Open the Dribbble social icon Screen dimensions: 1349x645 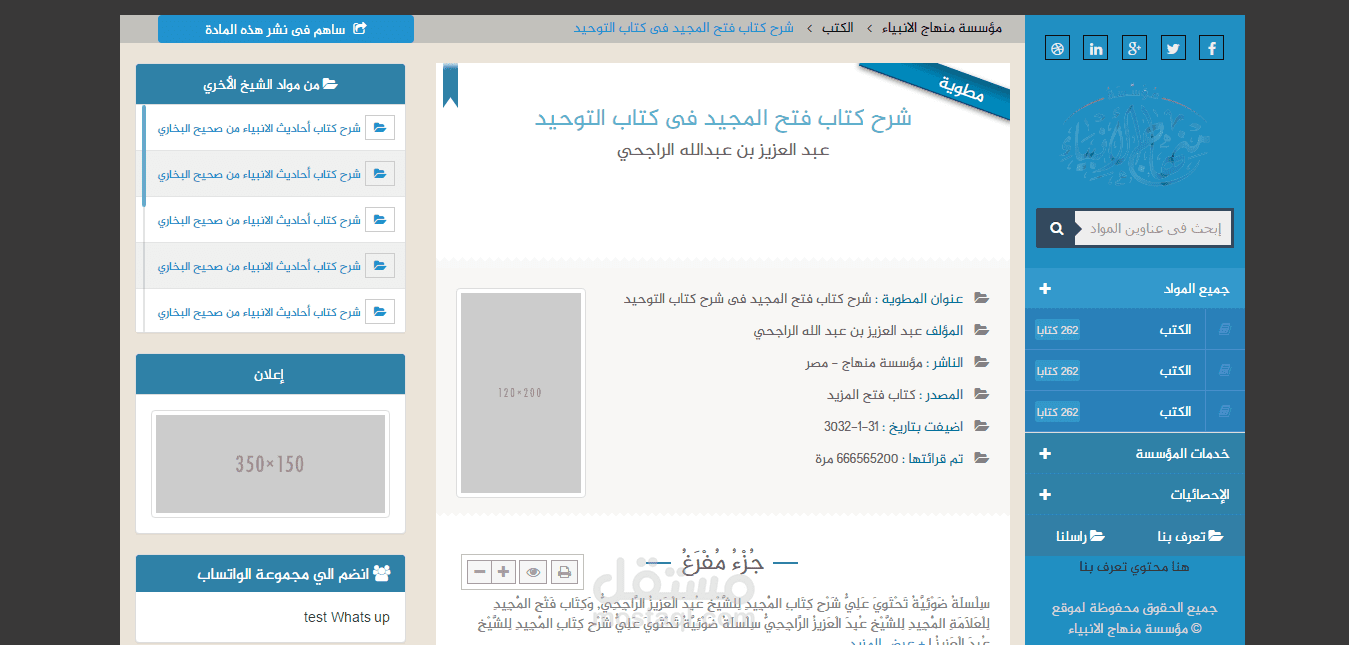(x=1058, y=48)
